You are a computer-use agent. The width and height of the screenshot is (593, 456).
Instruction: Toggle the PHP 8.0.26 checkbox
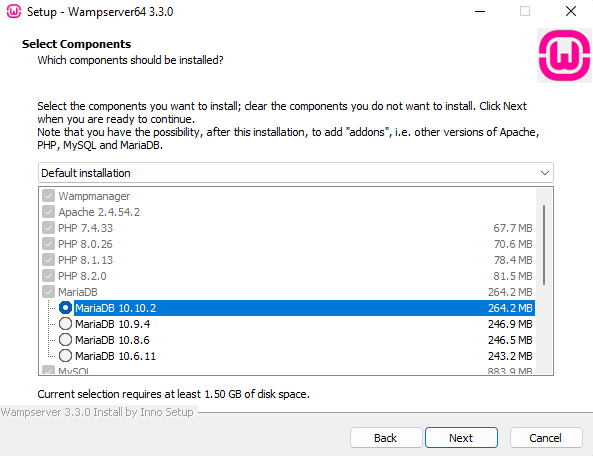tap(48, 244)
